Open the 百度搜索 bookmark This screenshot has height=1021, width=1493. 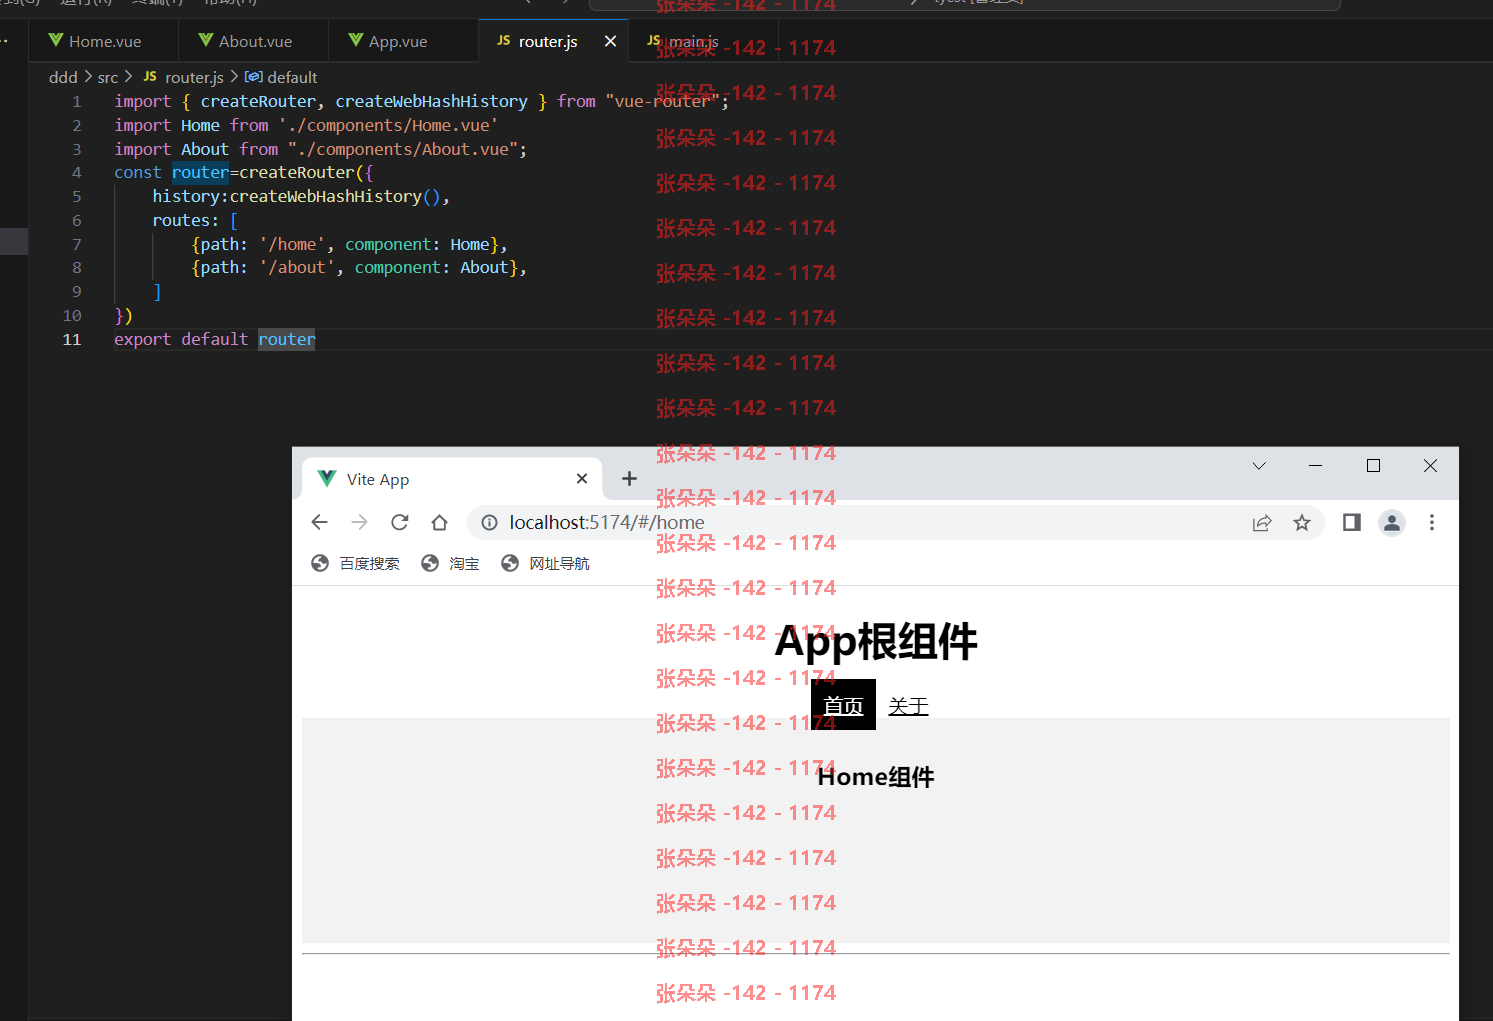(355, 563)
